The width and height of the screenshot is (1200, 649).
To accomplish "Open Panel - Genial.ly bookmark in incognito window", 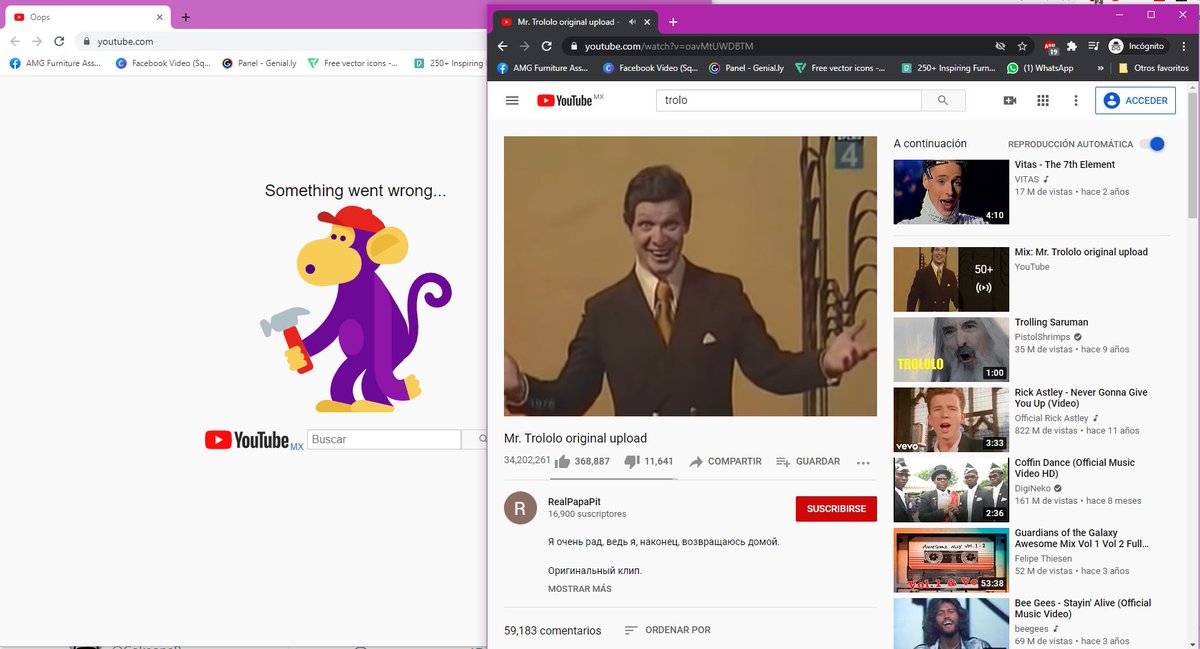I will click(745, 68).
